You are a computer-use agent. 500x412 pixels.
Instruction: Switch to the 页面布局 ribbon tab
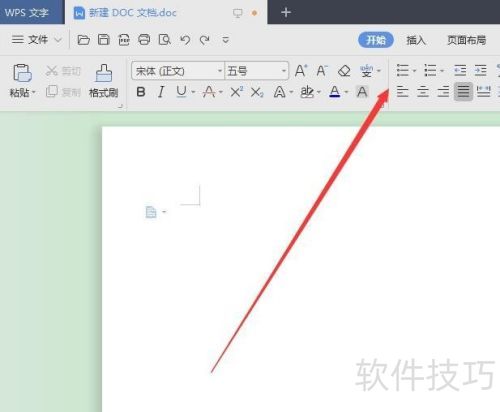click(x=466, y=40)
